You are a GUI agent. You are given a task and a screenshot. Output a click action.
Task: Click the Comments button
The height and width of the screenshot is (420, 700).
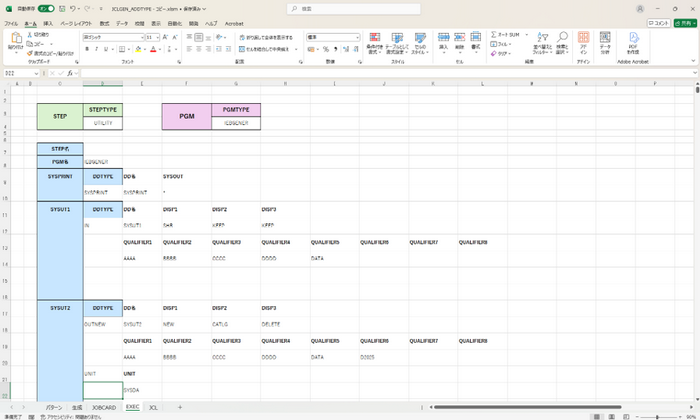click(x=659, y=23)
